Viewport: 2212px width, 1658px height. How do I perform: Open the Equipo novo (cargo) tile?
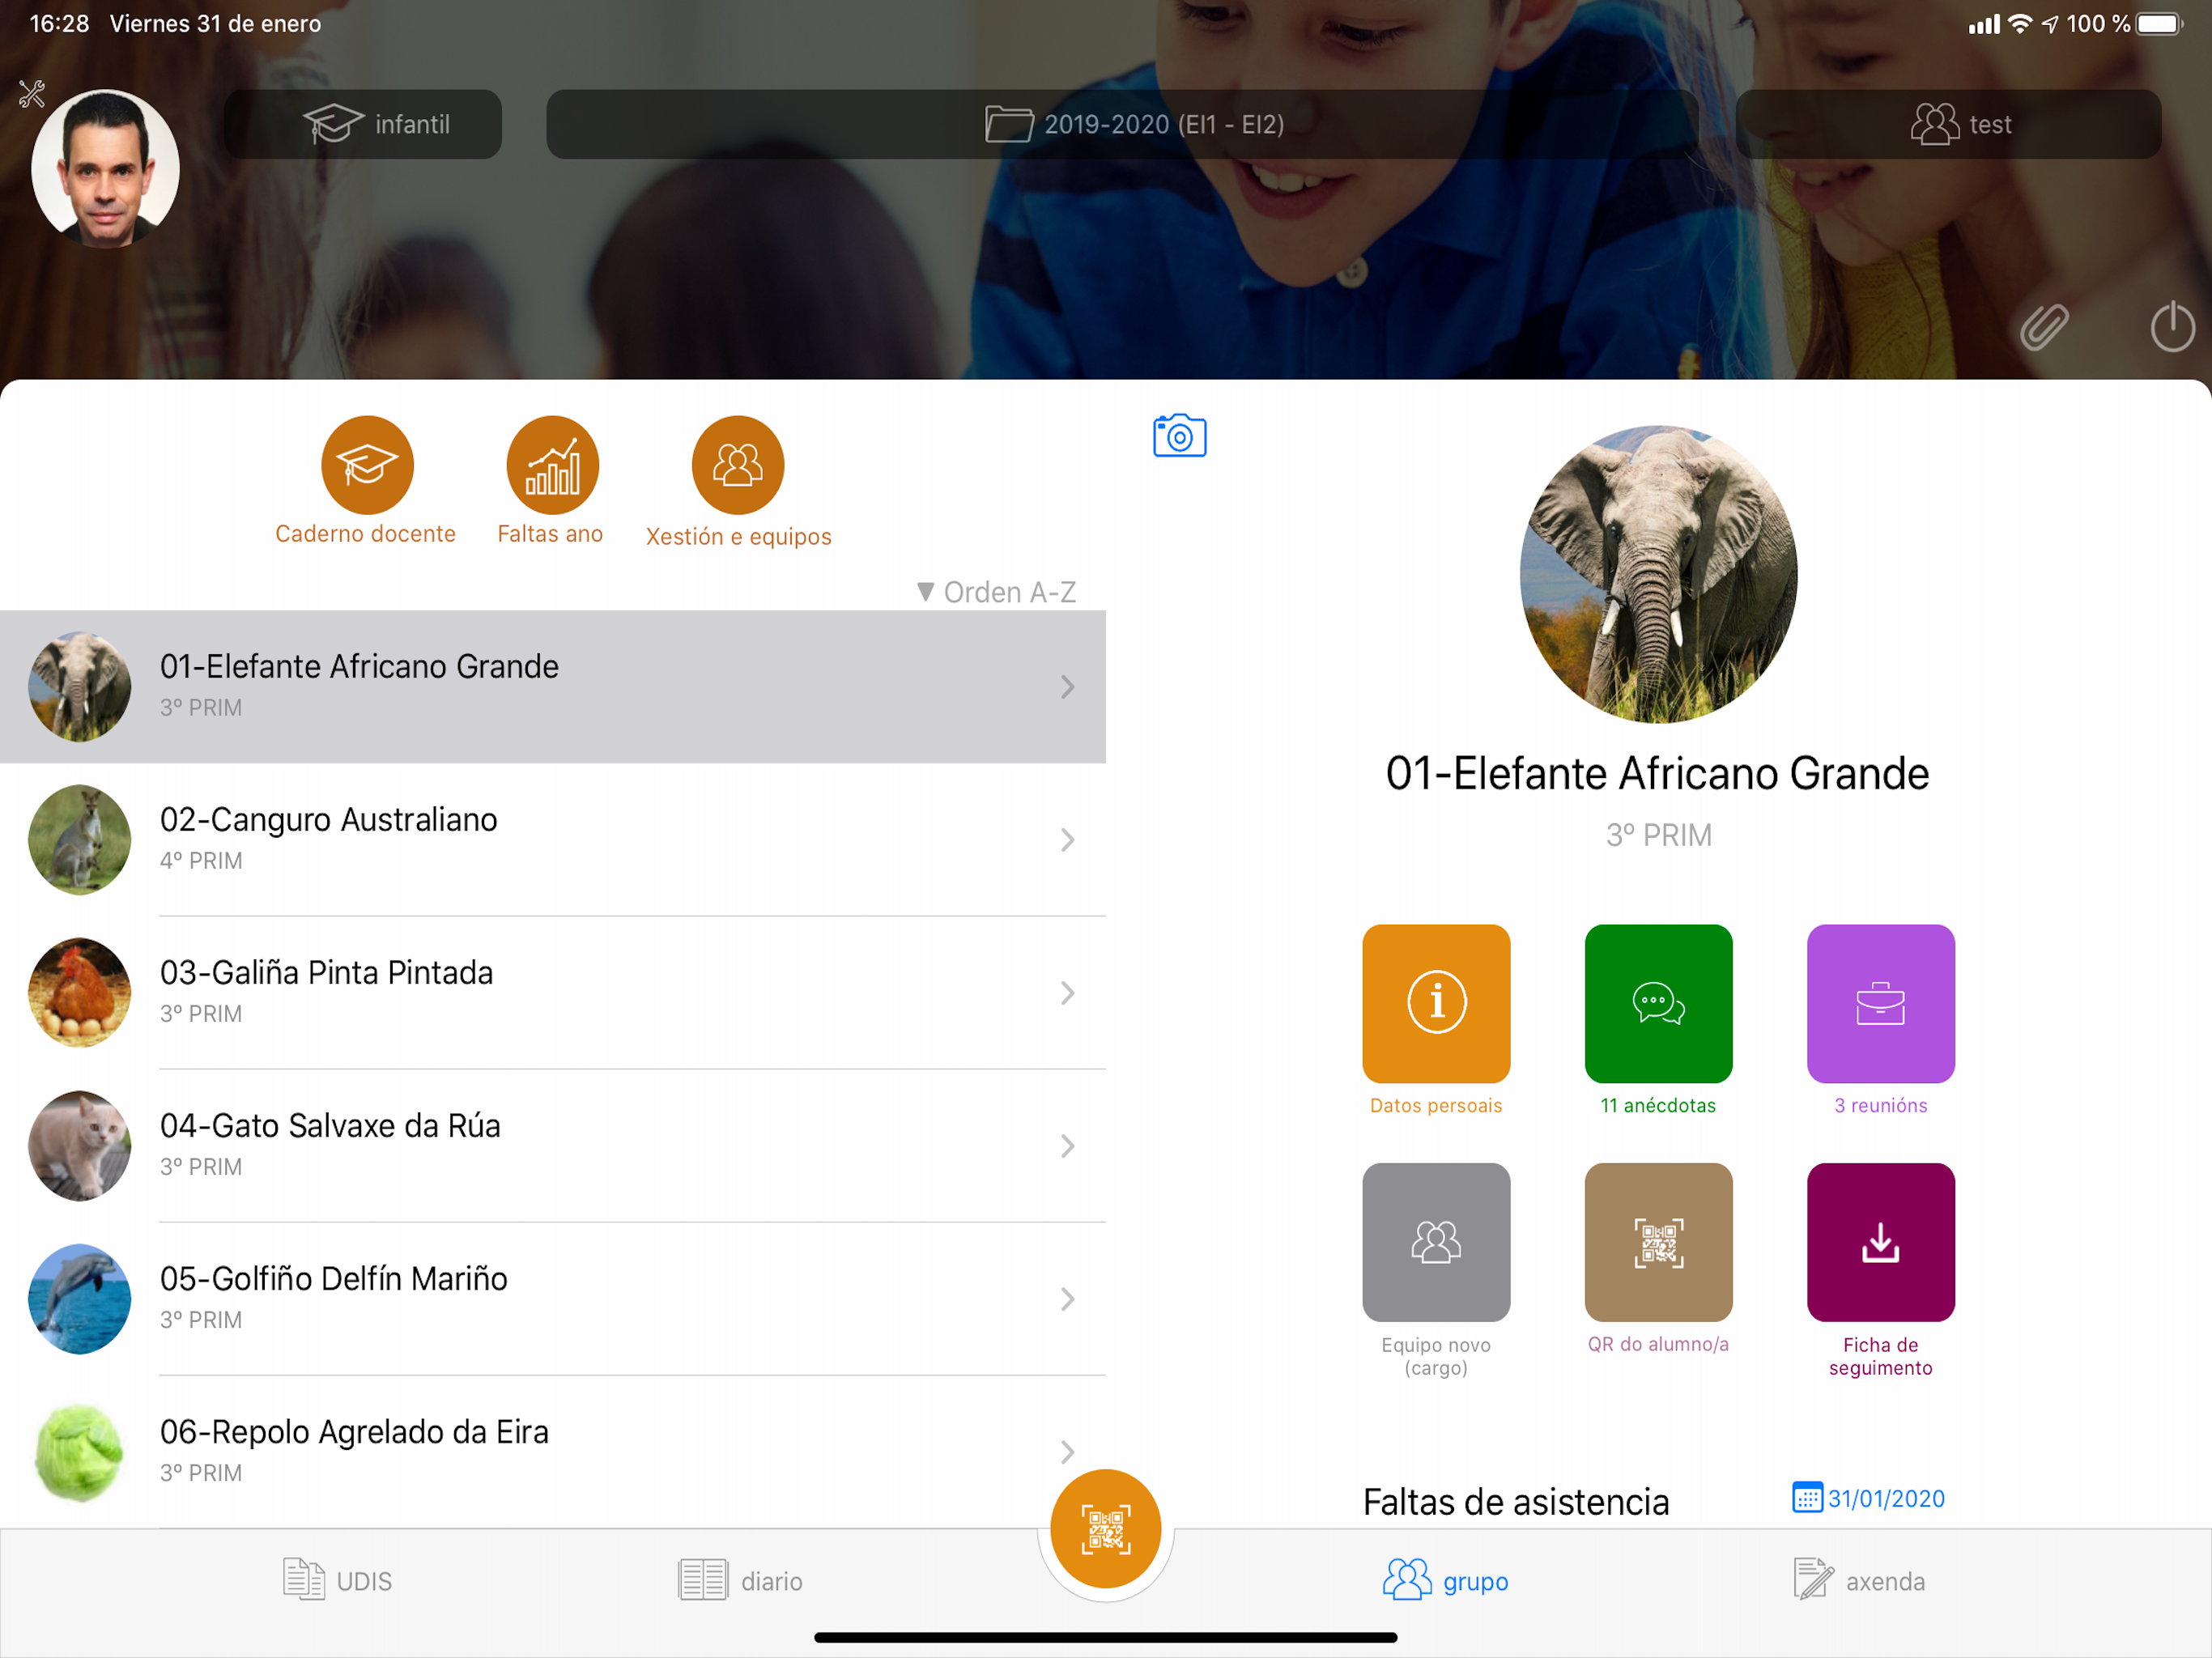[1436, 1242]
